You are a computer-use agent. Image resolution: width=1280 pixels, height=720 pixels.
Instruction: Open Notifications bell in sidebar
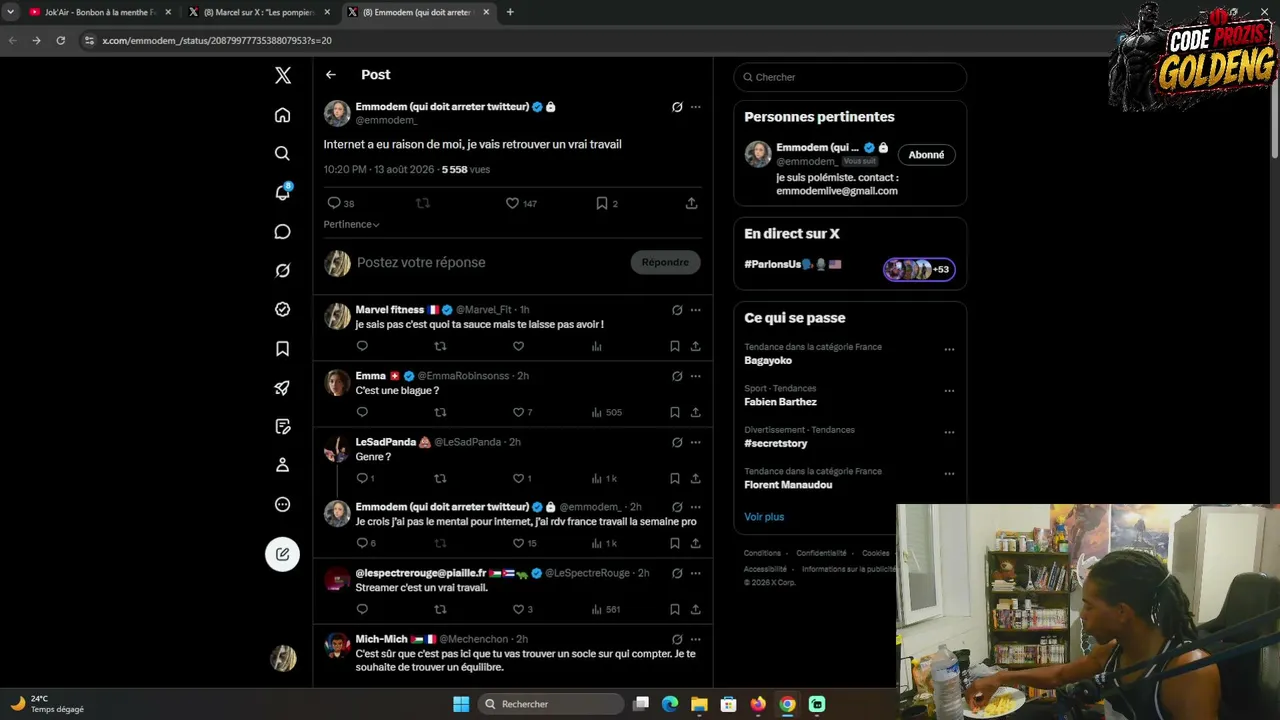(283, 192)
